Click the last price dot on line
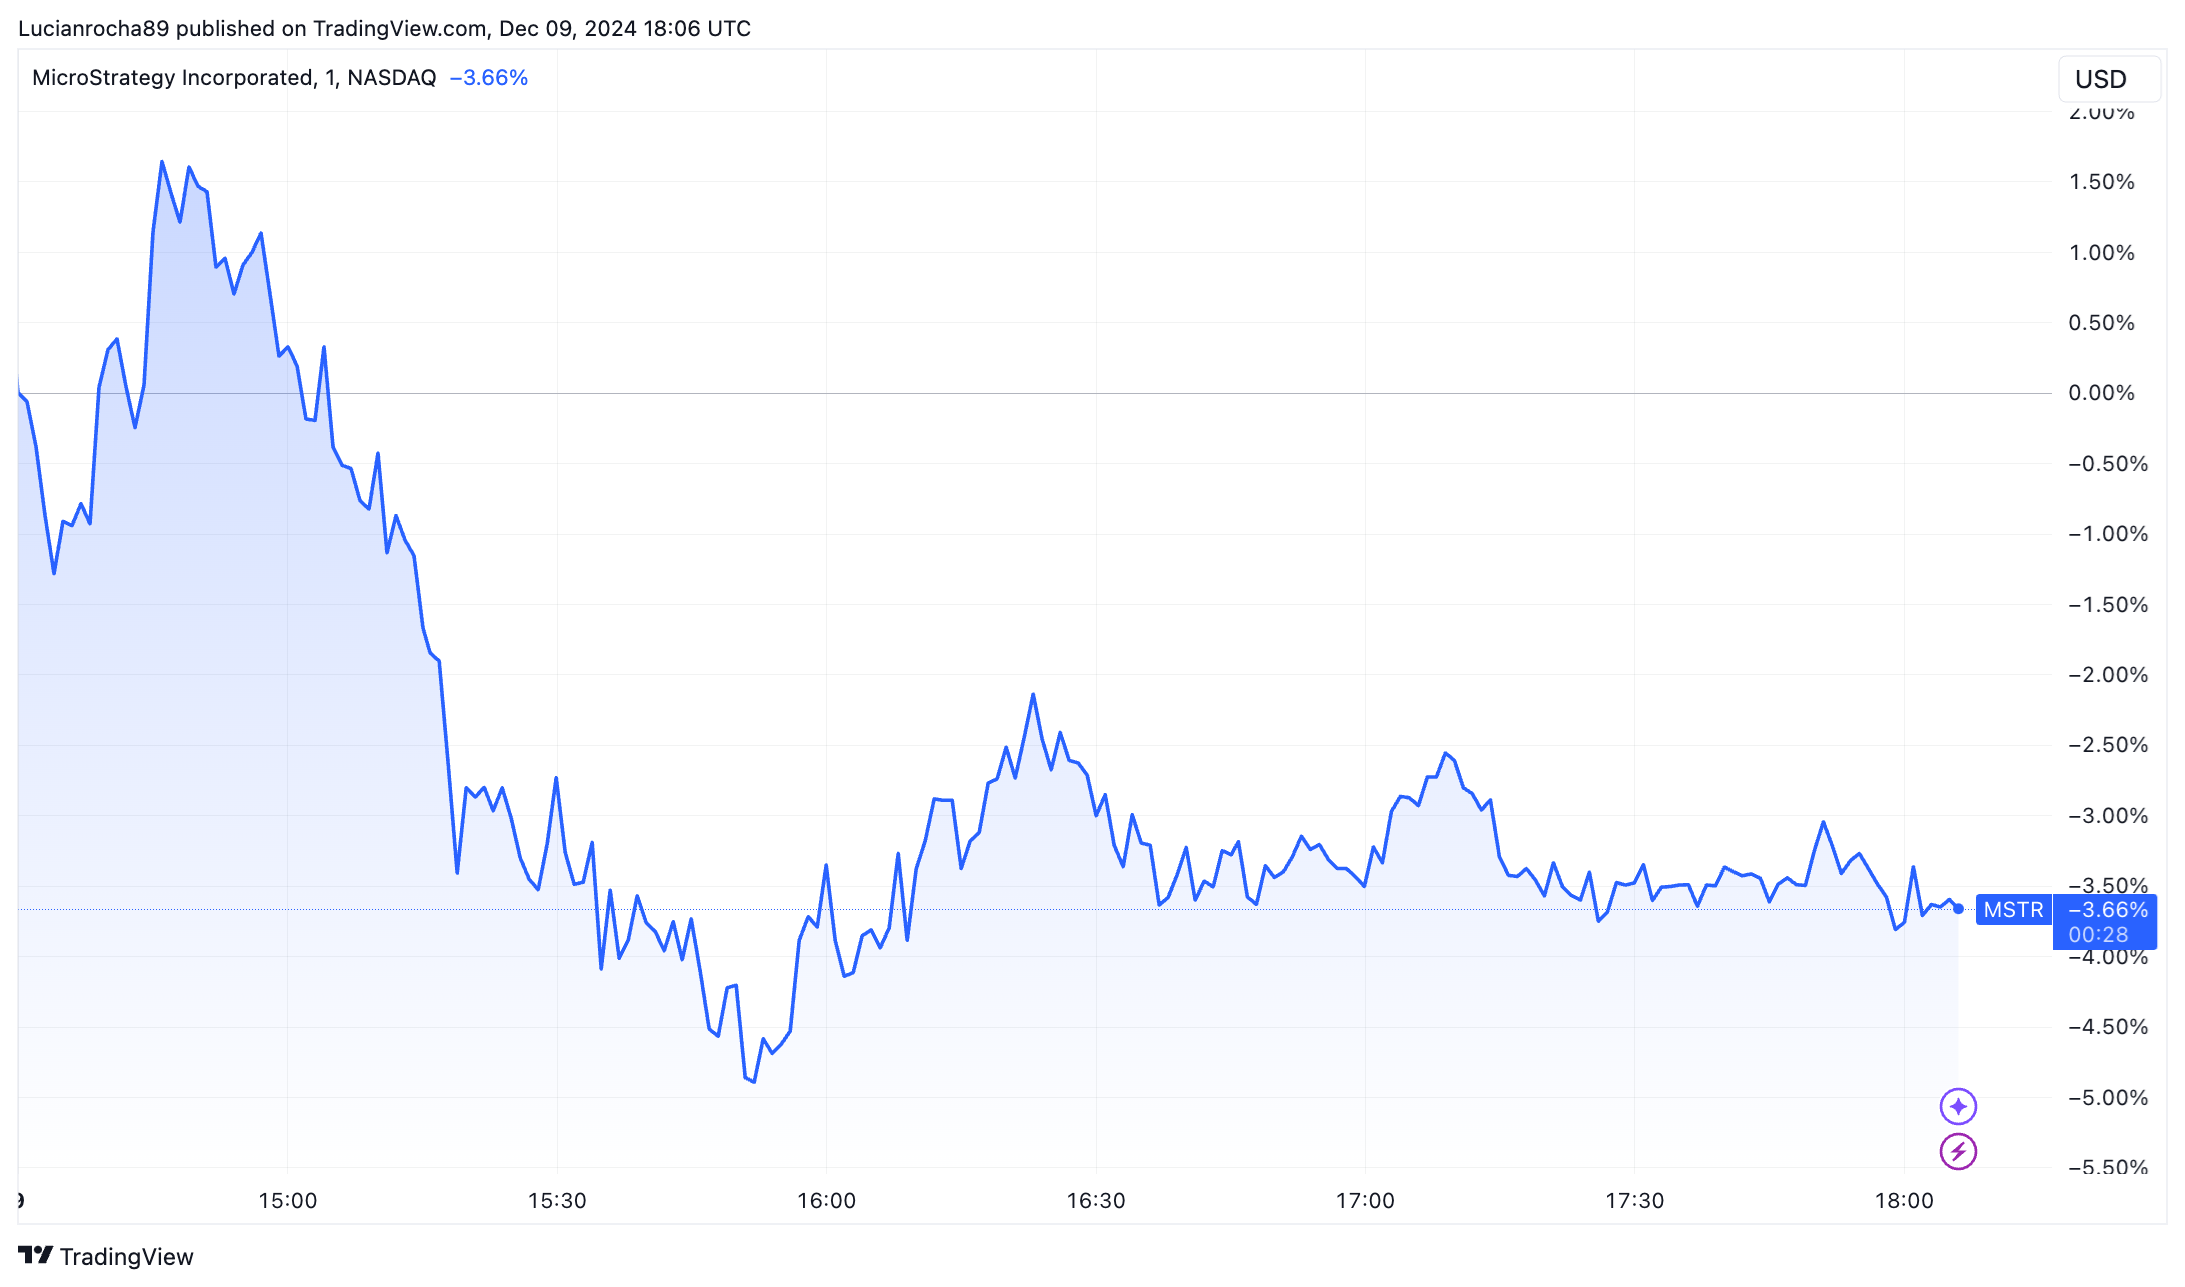This screenshot has height=1287, width=2185. [x=1958, y=909]
